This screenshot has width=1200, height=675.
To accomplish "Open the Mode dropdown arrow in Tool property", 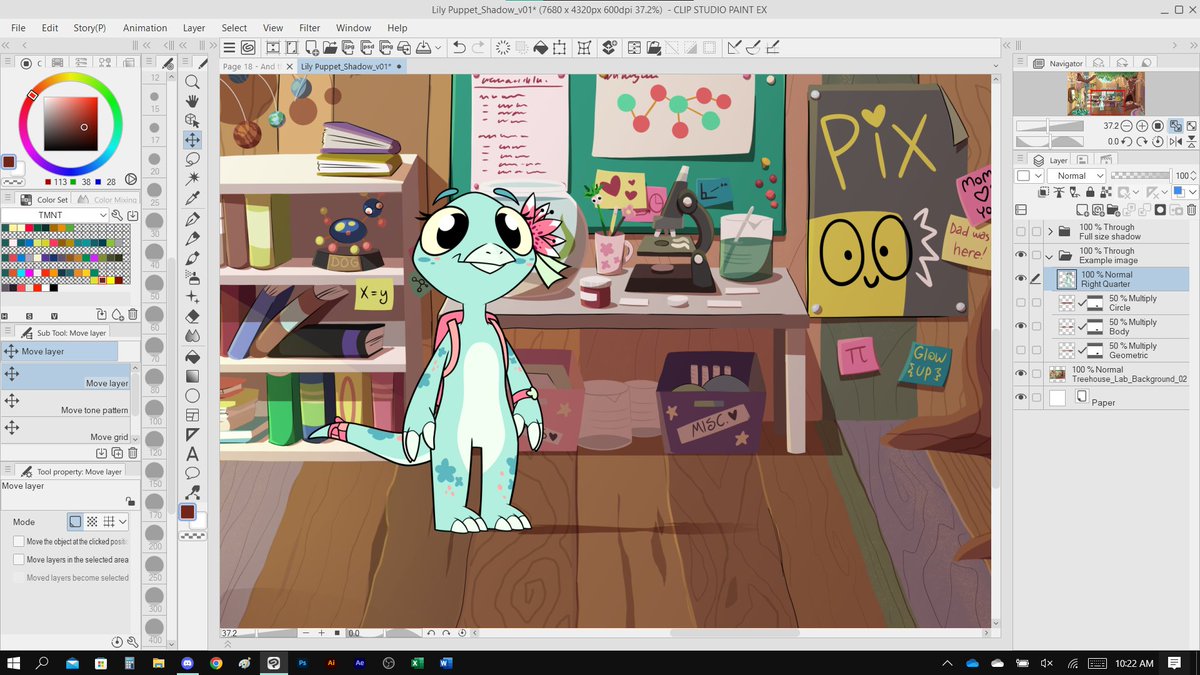I will [123, 522].
